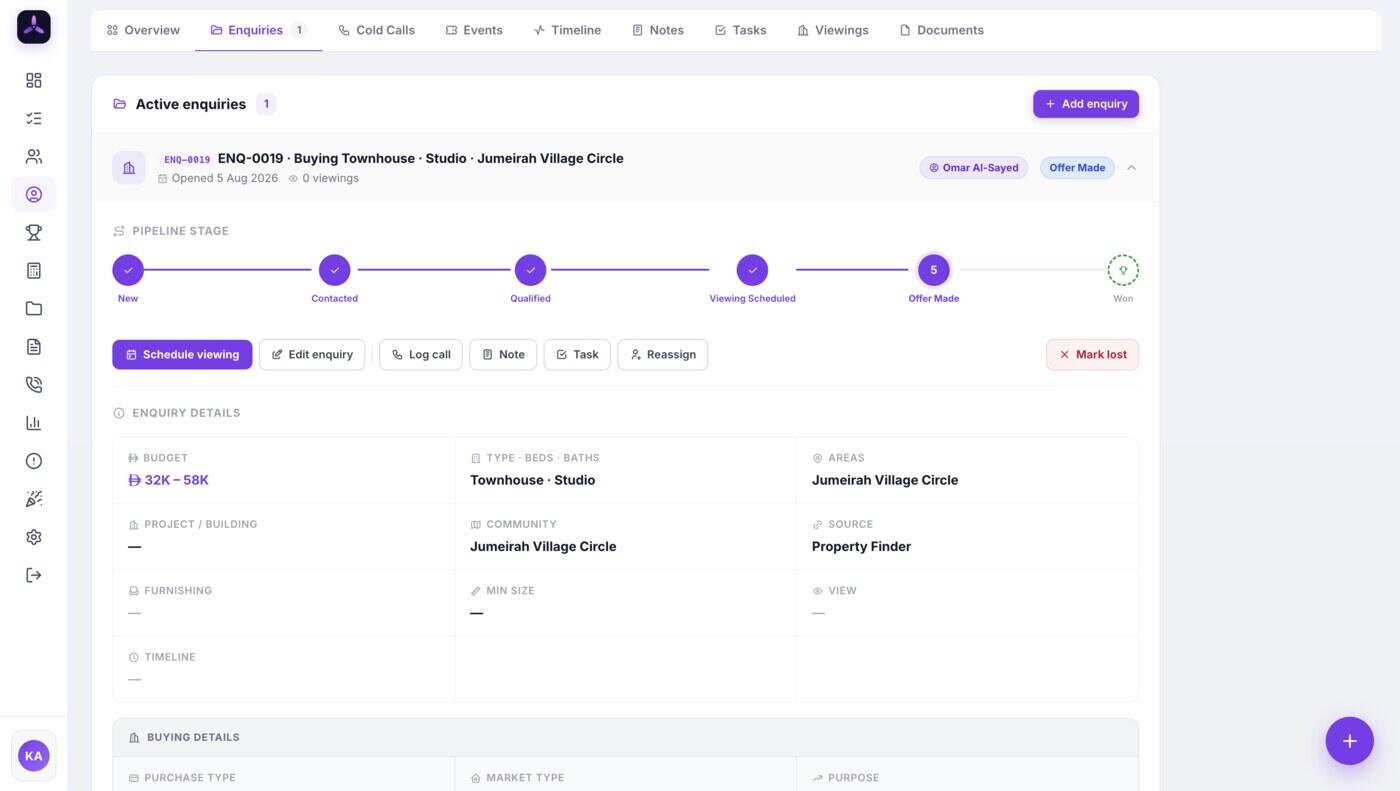Open the dashboard grid icon in sidebar

pyautogui.click(x=34, y=80)
